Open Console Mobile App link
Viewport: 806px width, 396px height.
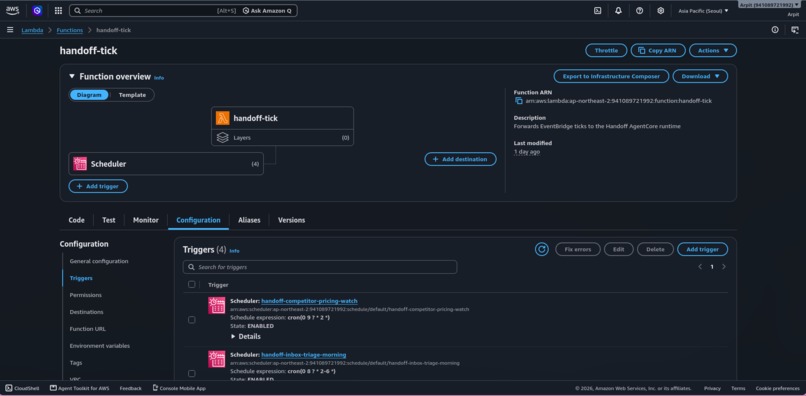coord(179,388)
